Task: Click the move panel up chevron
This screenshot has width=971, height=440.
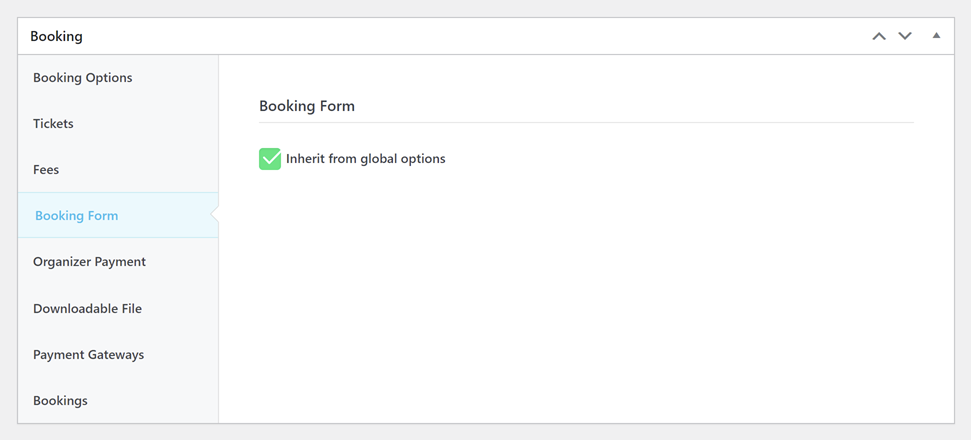Action: point(879,36)
